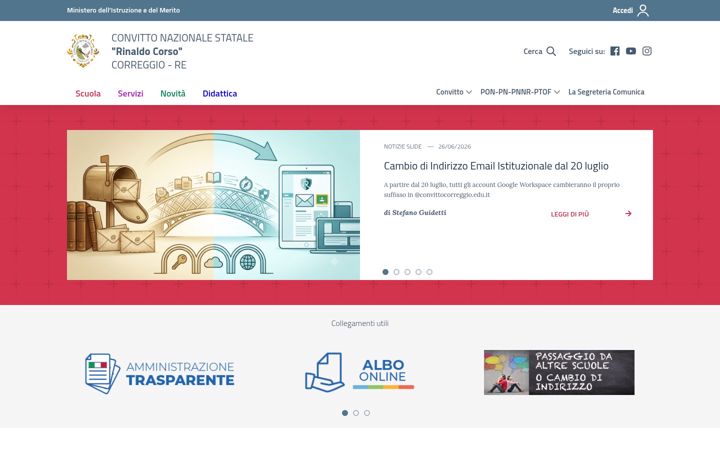The height and width of the screenshot is (450, 720).
Task: Open the school's YouTube channel icon
Action: 631,51
